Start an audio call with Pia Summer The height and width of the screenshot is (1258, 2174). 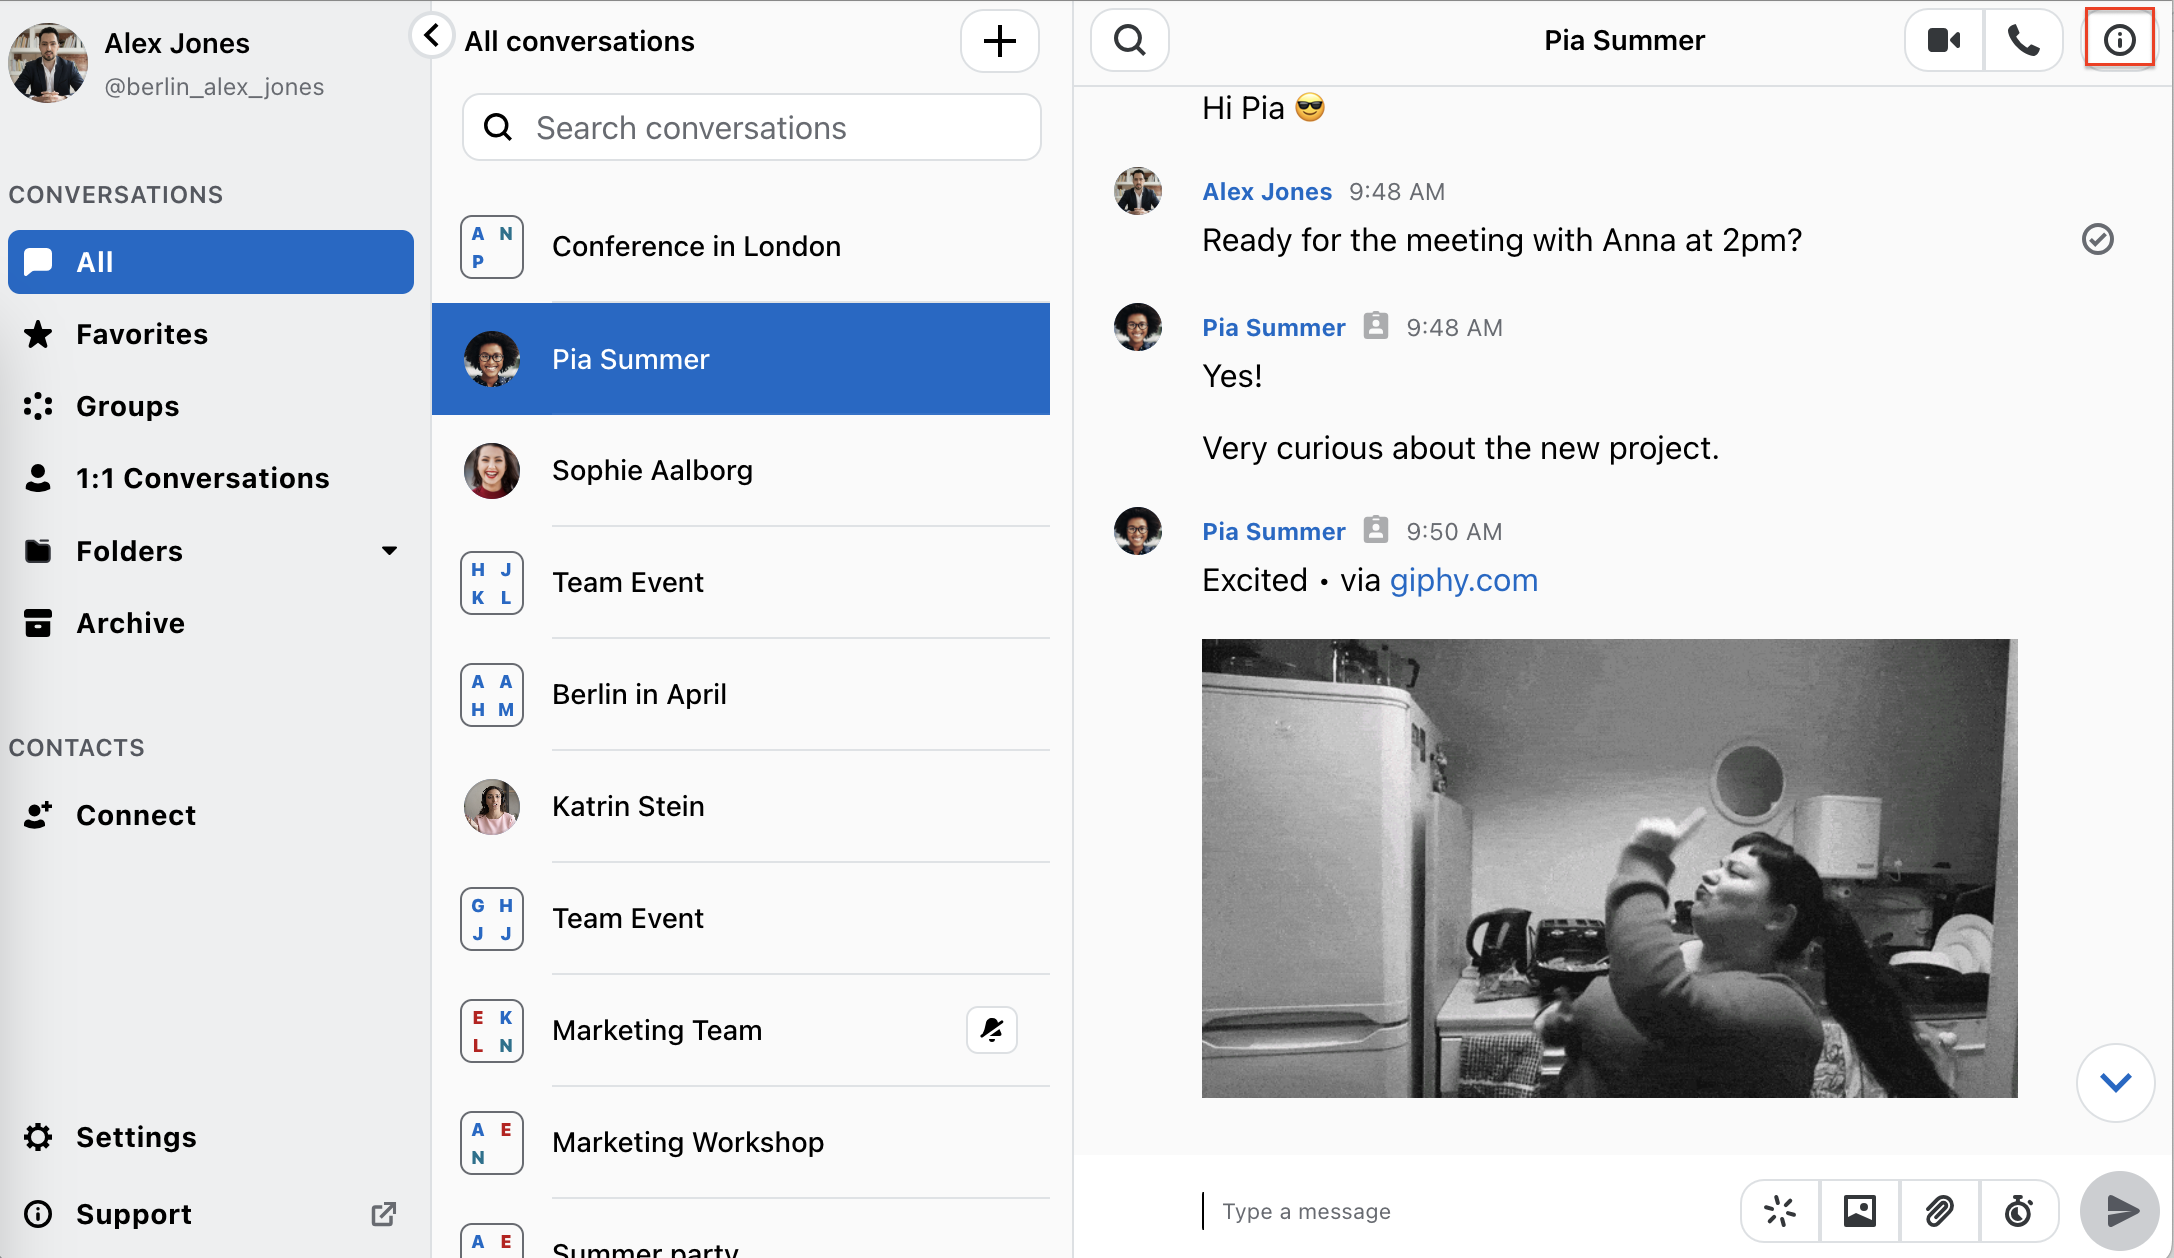2023,40
